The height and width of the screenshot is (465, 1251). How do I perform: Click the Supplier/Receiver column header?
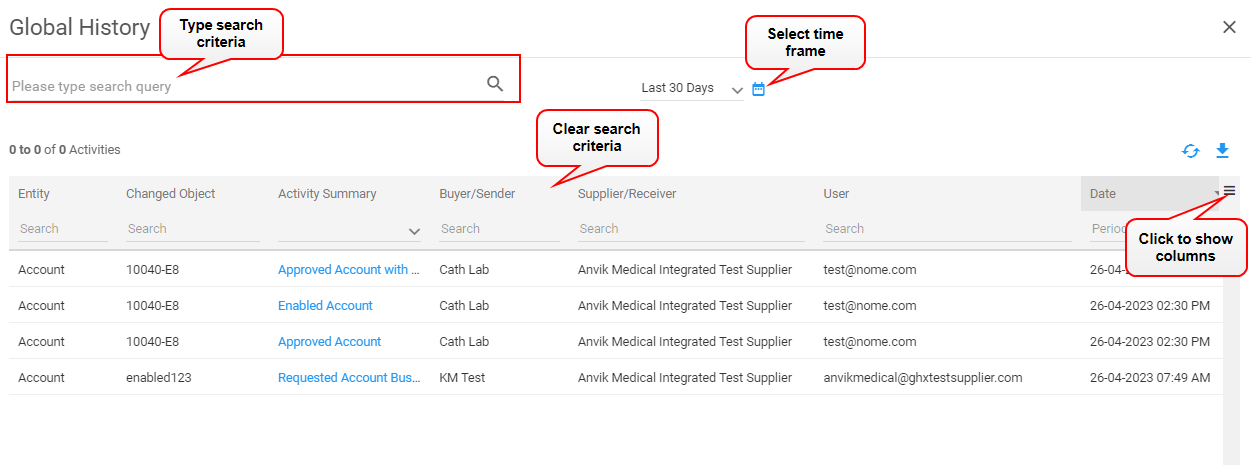(627, 194)
